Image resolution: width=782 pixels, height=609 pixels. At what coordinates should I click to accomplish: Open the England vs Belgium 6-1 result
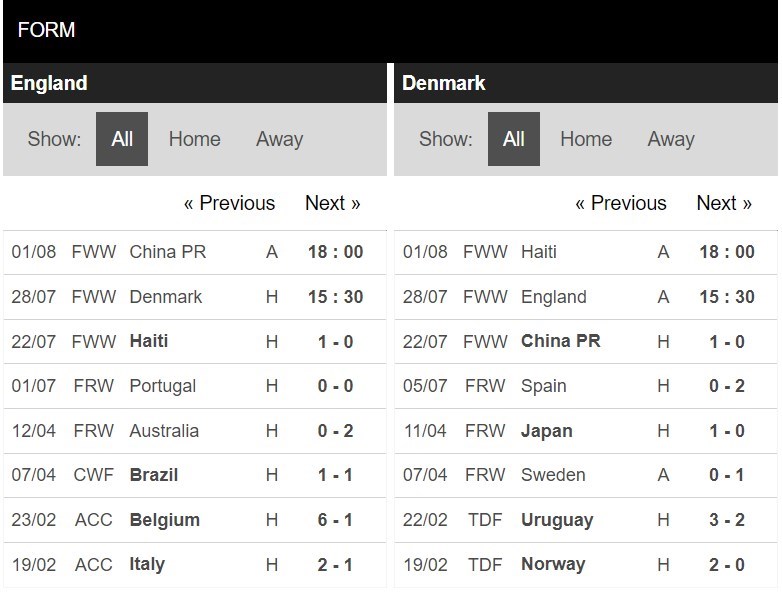(x=336, y=520)
